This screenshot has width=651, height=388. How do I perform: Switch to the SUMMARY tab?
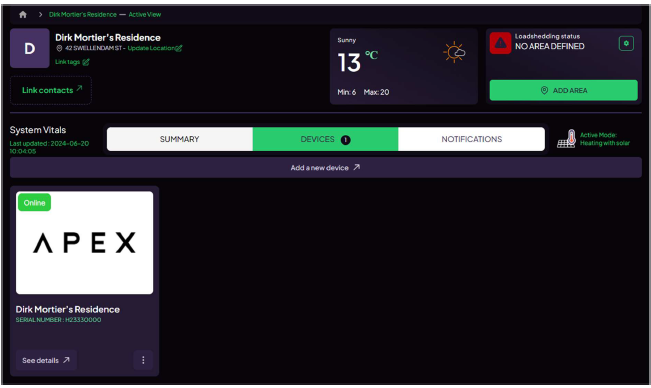click(x=179, y=139)
